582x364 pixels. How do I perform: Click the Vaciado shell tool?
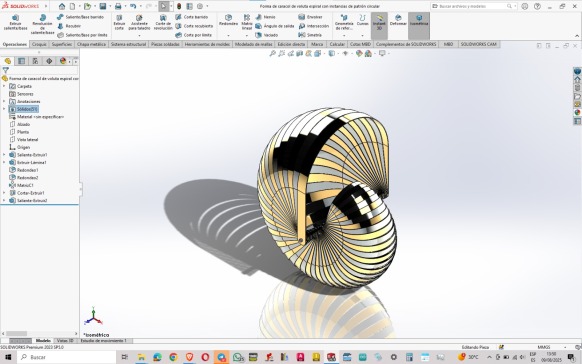tap(267, 35)
